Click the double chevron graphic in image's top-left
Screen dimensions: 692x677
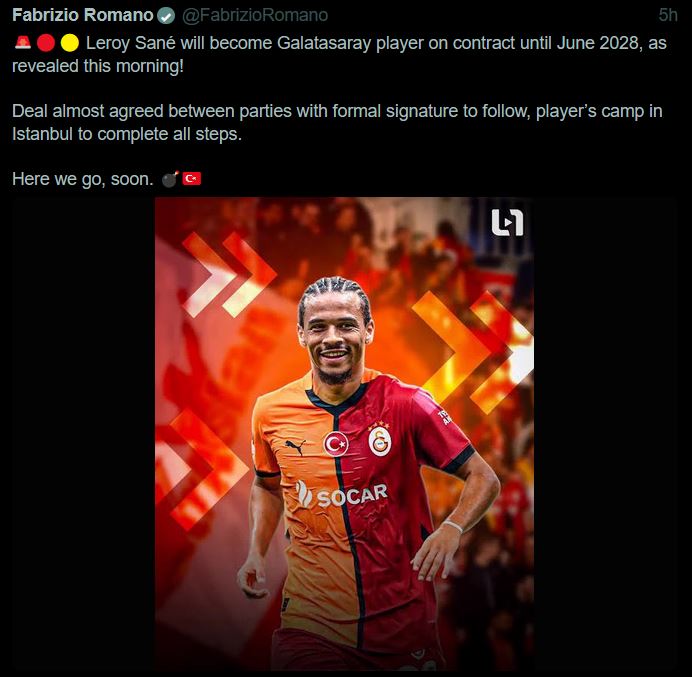(x=228, y=275)
